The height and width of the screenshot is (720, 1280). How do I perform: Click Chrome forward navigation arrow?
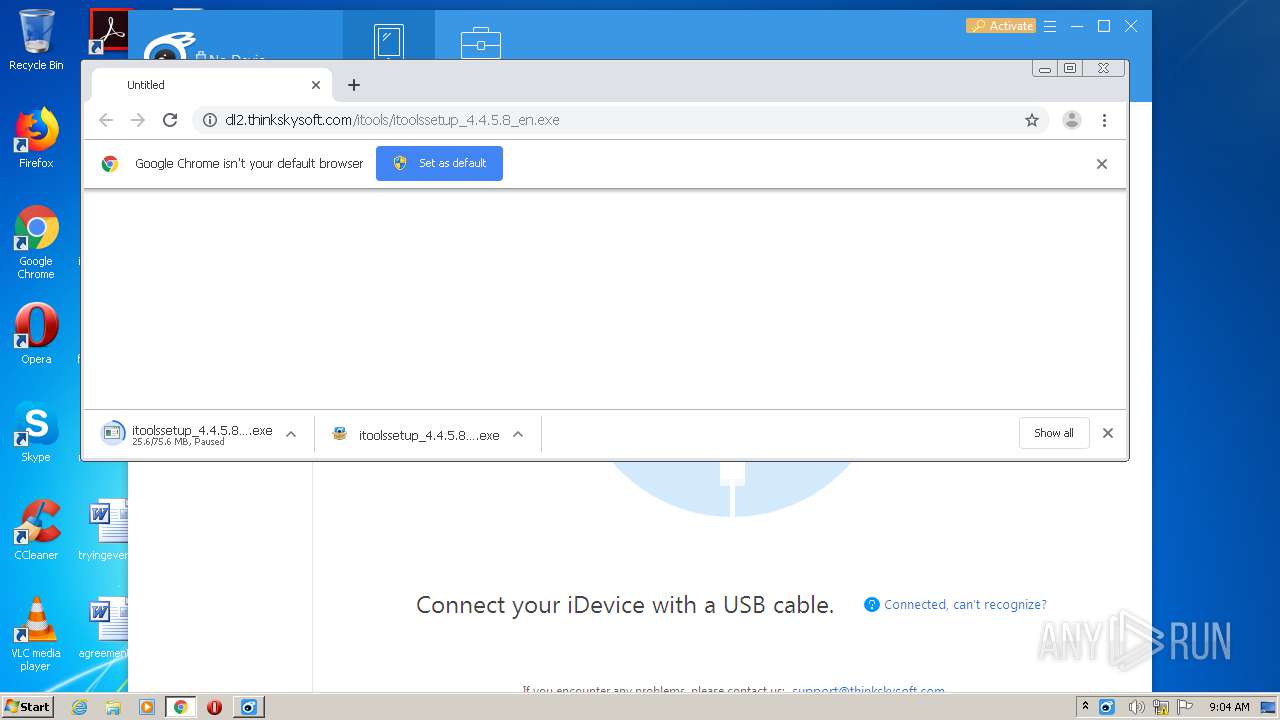tap(138, 120)
